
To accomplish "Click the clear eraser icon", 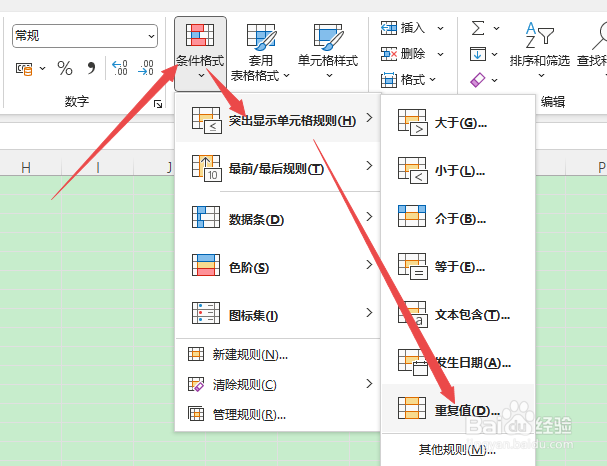I will (478, 80).
